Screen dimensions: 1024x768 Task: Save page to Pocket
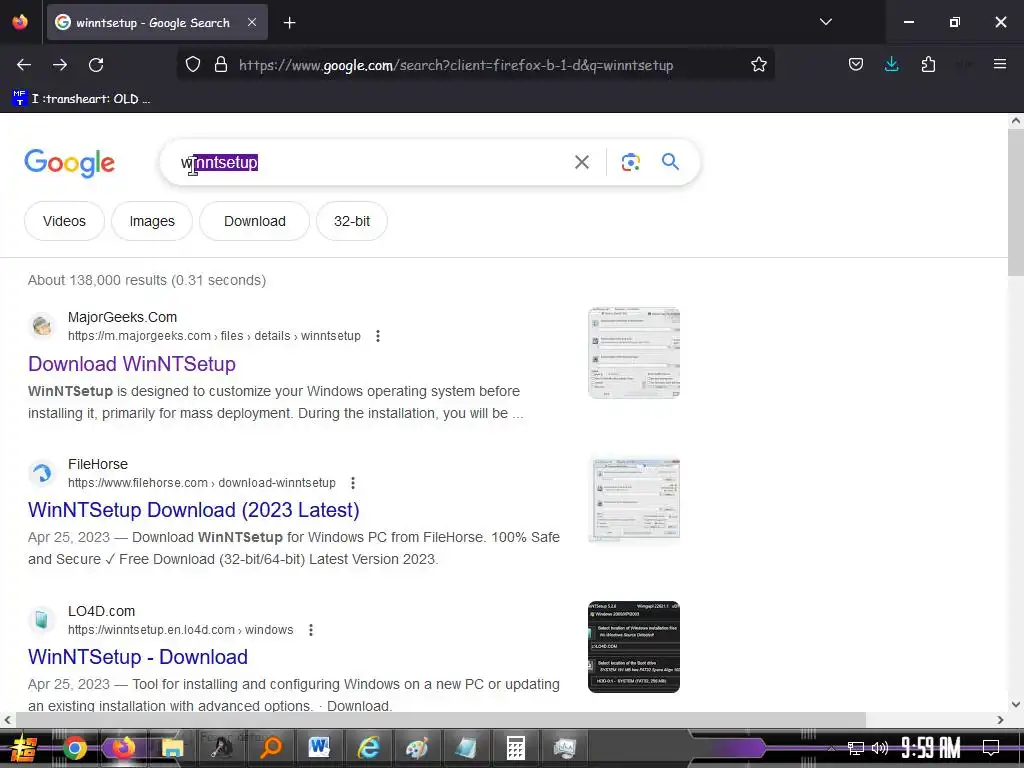pyautogui.click(x=856, y=65)
